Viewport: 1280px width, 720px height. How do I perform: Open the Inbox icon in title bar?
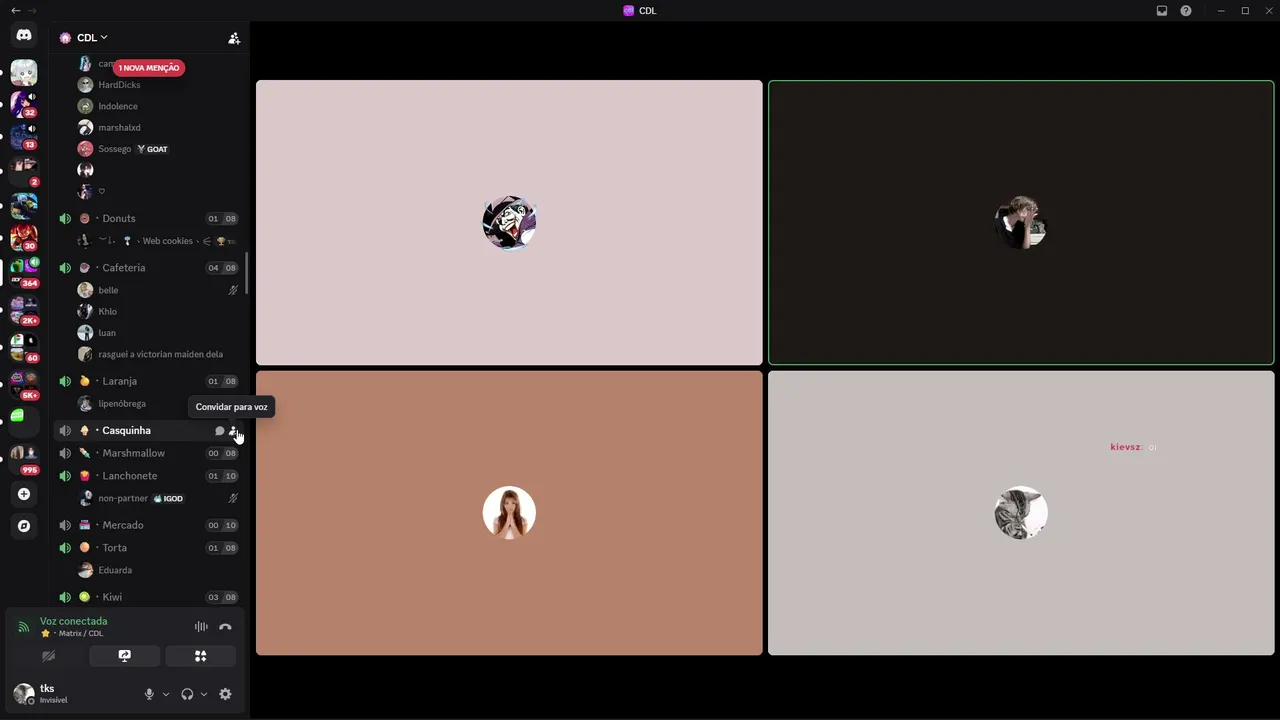(1162, 11)
